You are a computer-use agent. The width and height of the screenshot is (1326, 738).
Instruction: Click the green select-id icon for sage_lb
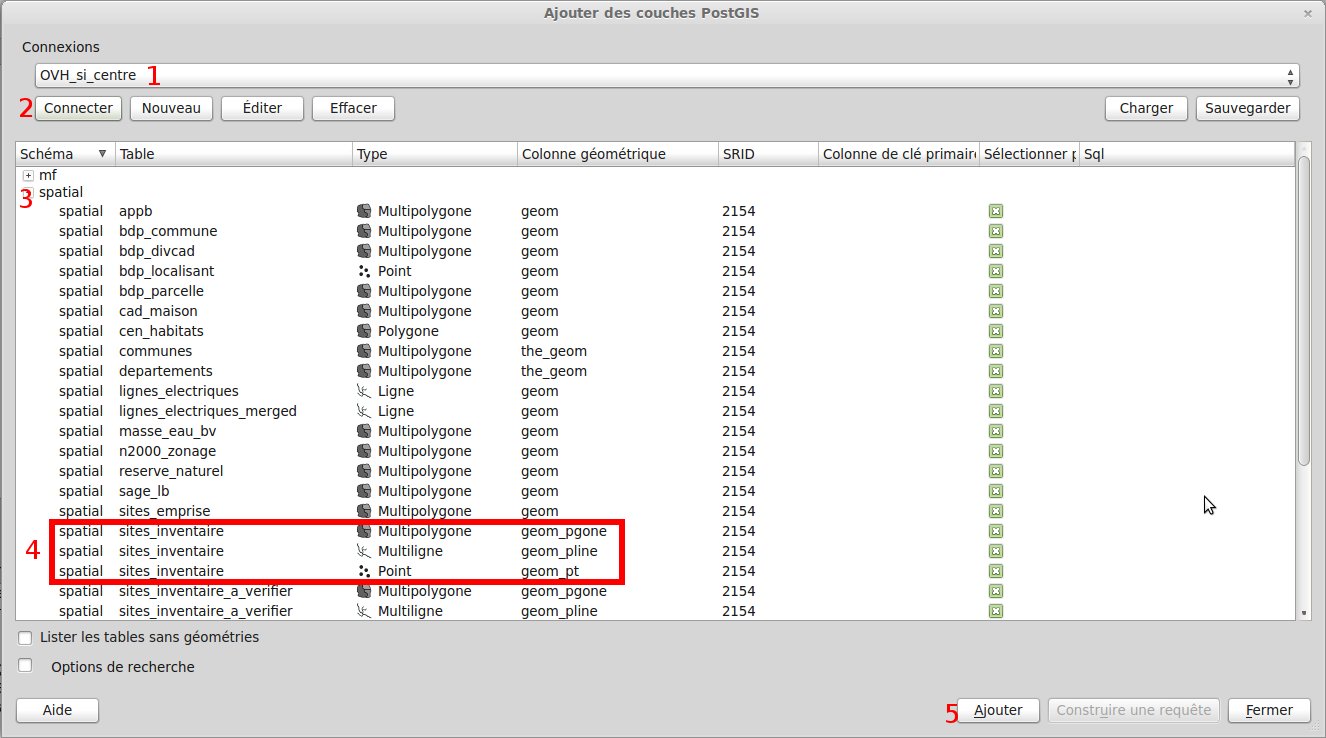click(995, 491)
